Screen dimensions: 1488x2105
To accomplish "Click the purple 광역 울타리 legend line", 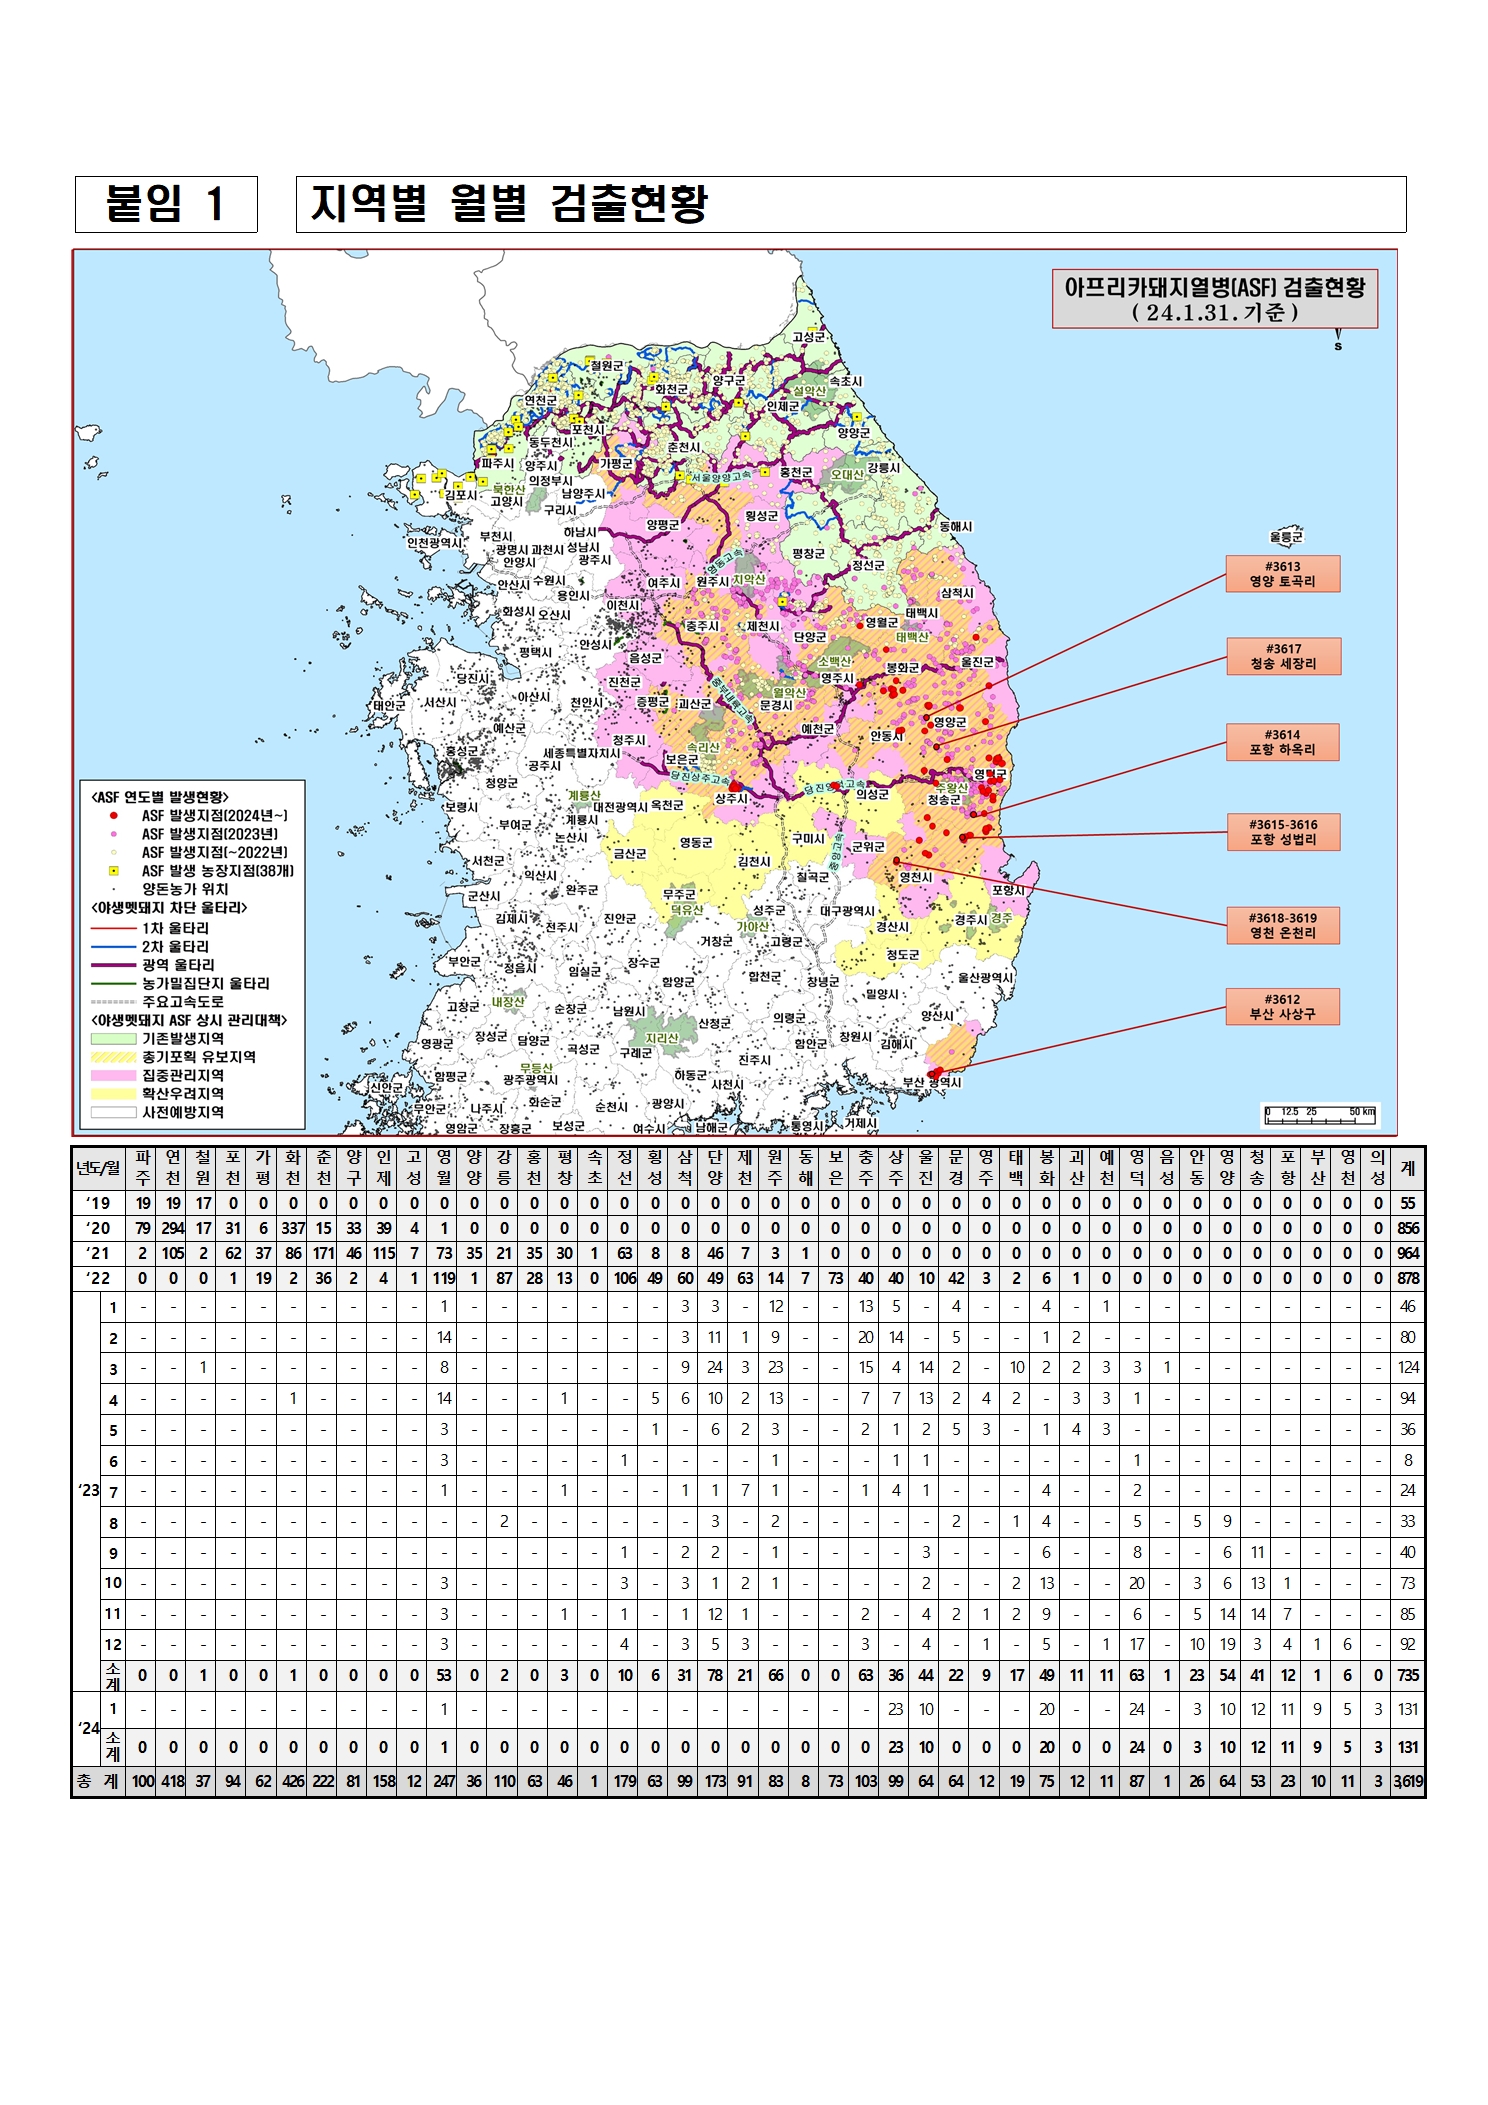I will [x=113, y=965].
